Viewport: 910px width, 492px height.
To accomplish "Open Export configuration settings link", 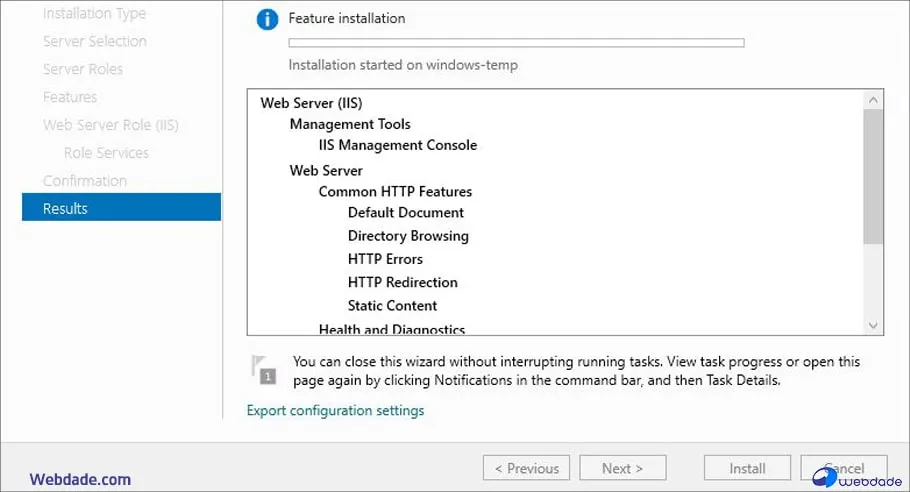I will pos(335,411).
